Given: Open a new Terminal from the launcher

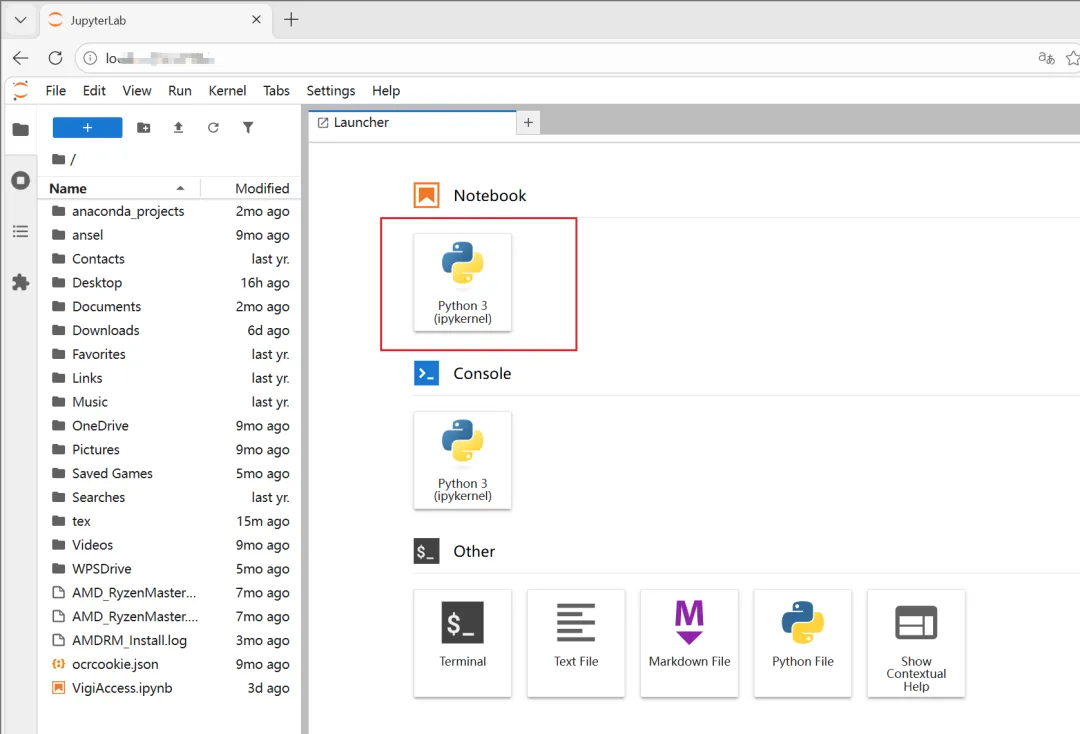Looking at the screenshot, I should [462, 643].
